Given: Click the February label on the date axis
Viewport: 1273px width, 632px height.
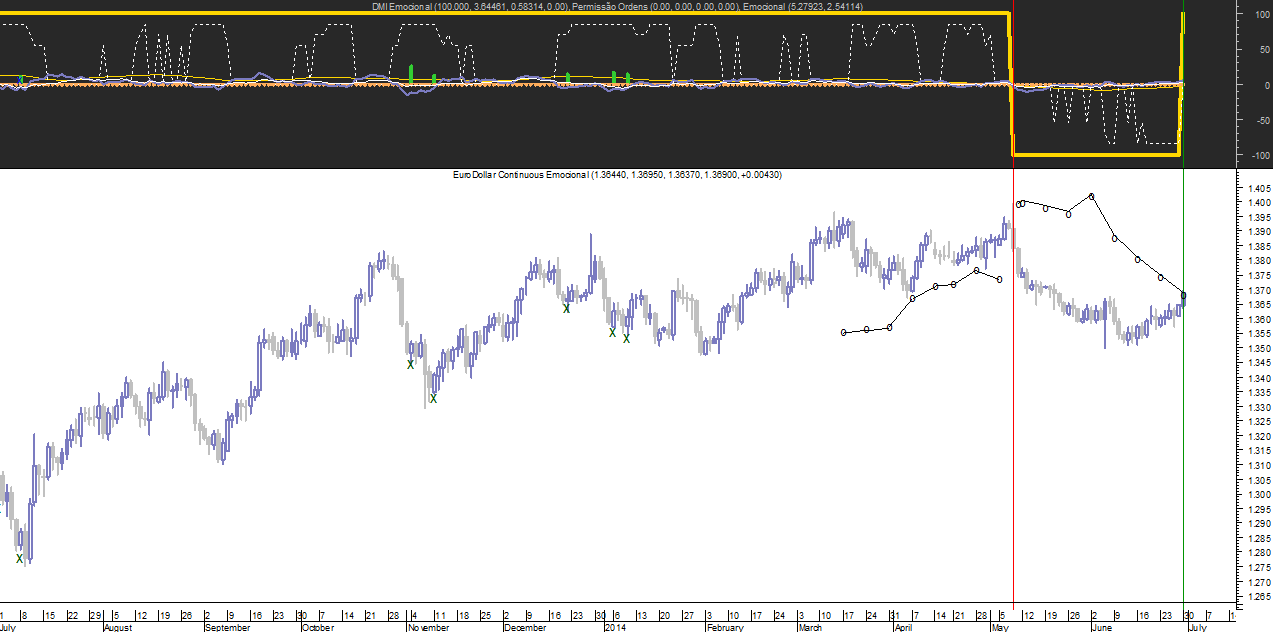Looking at the screenshot, I should pos(725,627).
